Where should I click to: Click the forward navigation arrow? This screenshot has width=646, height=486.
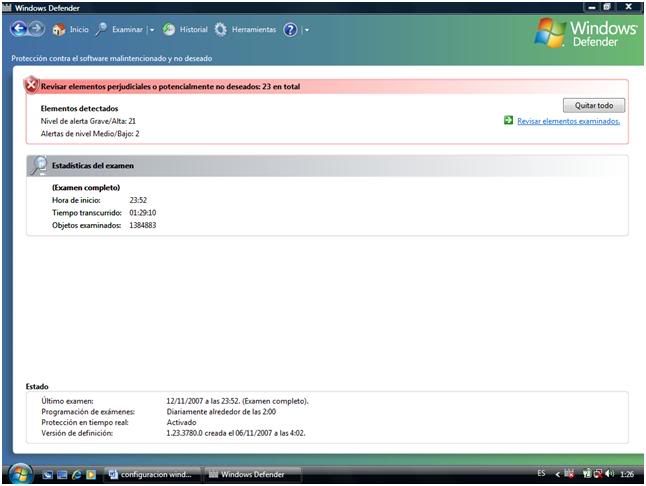[x=36, y=29]
